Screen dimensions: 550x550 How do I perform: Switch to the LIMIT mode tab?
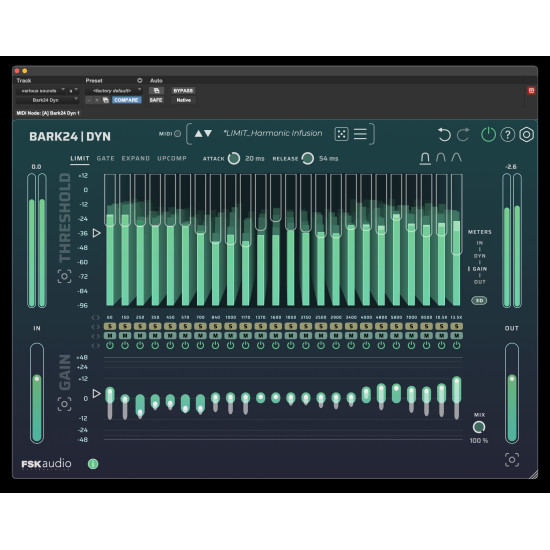pyautogui.click(x=80, y=159)
